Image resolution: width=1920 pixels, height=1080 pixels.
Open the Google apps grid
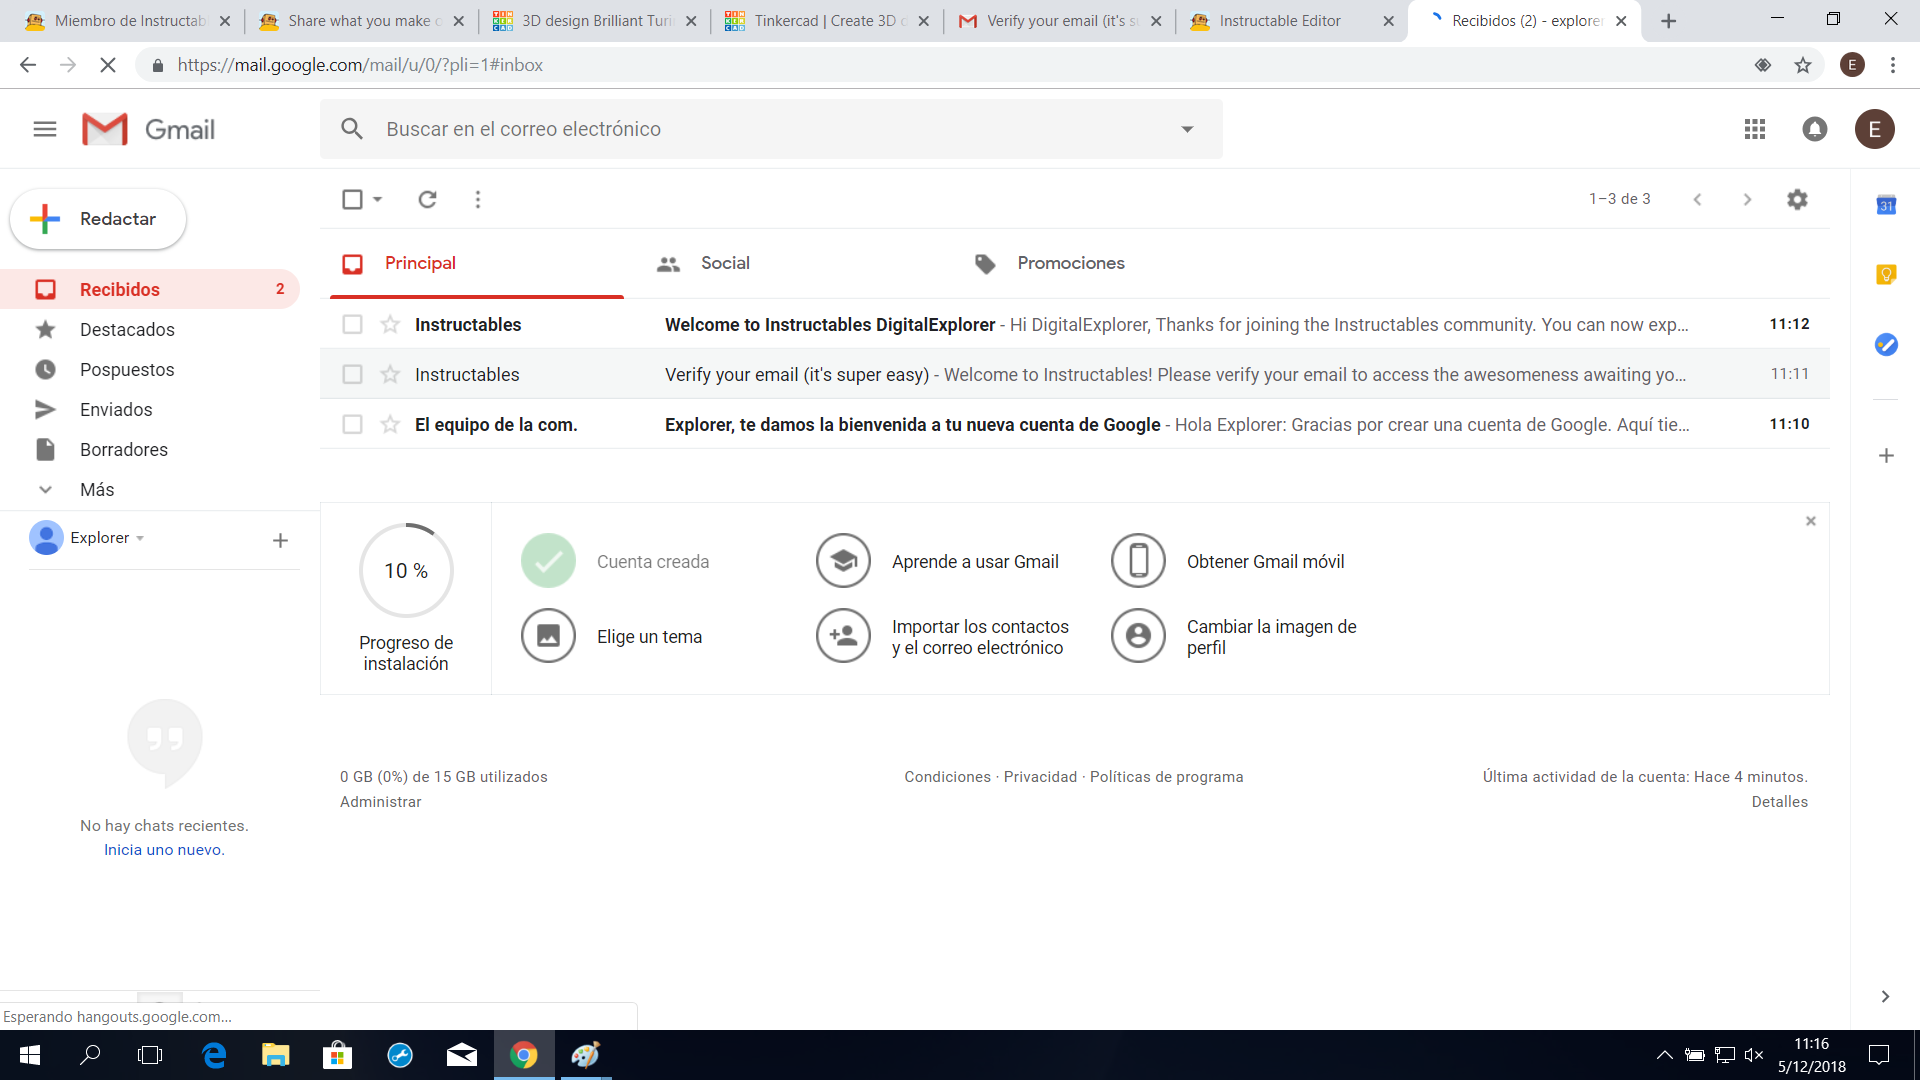1755,129
